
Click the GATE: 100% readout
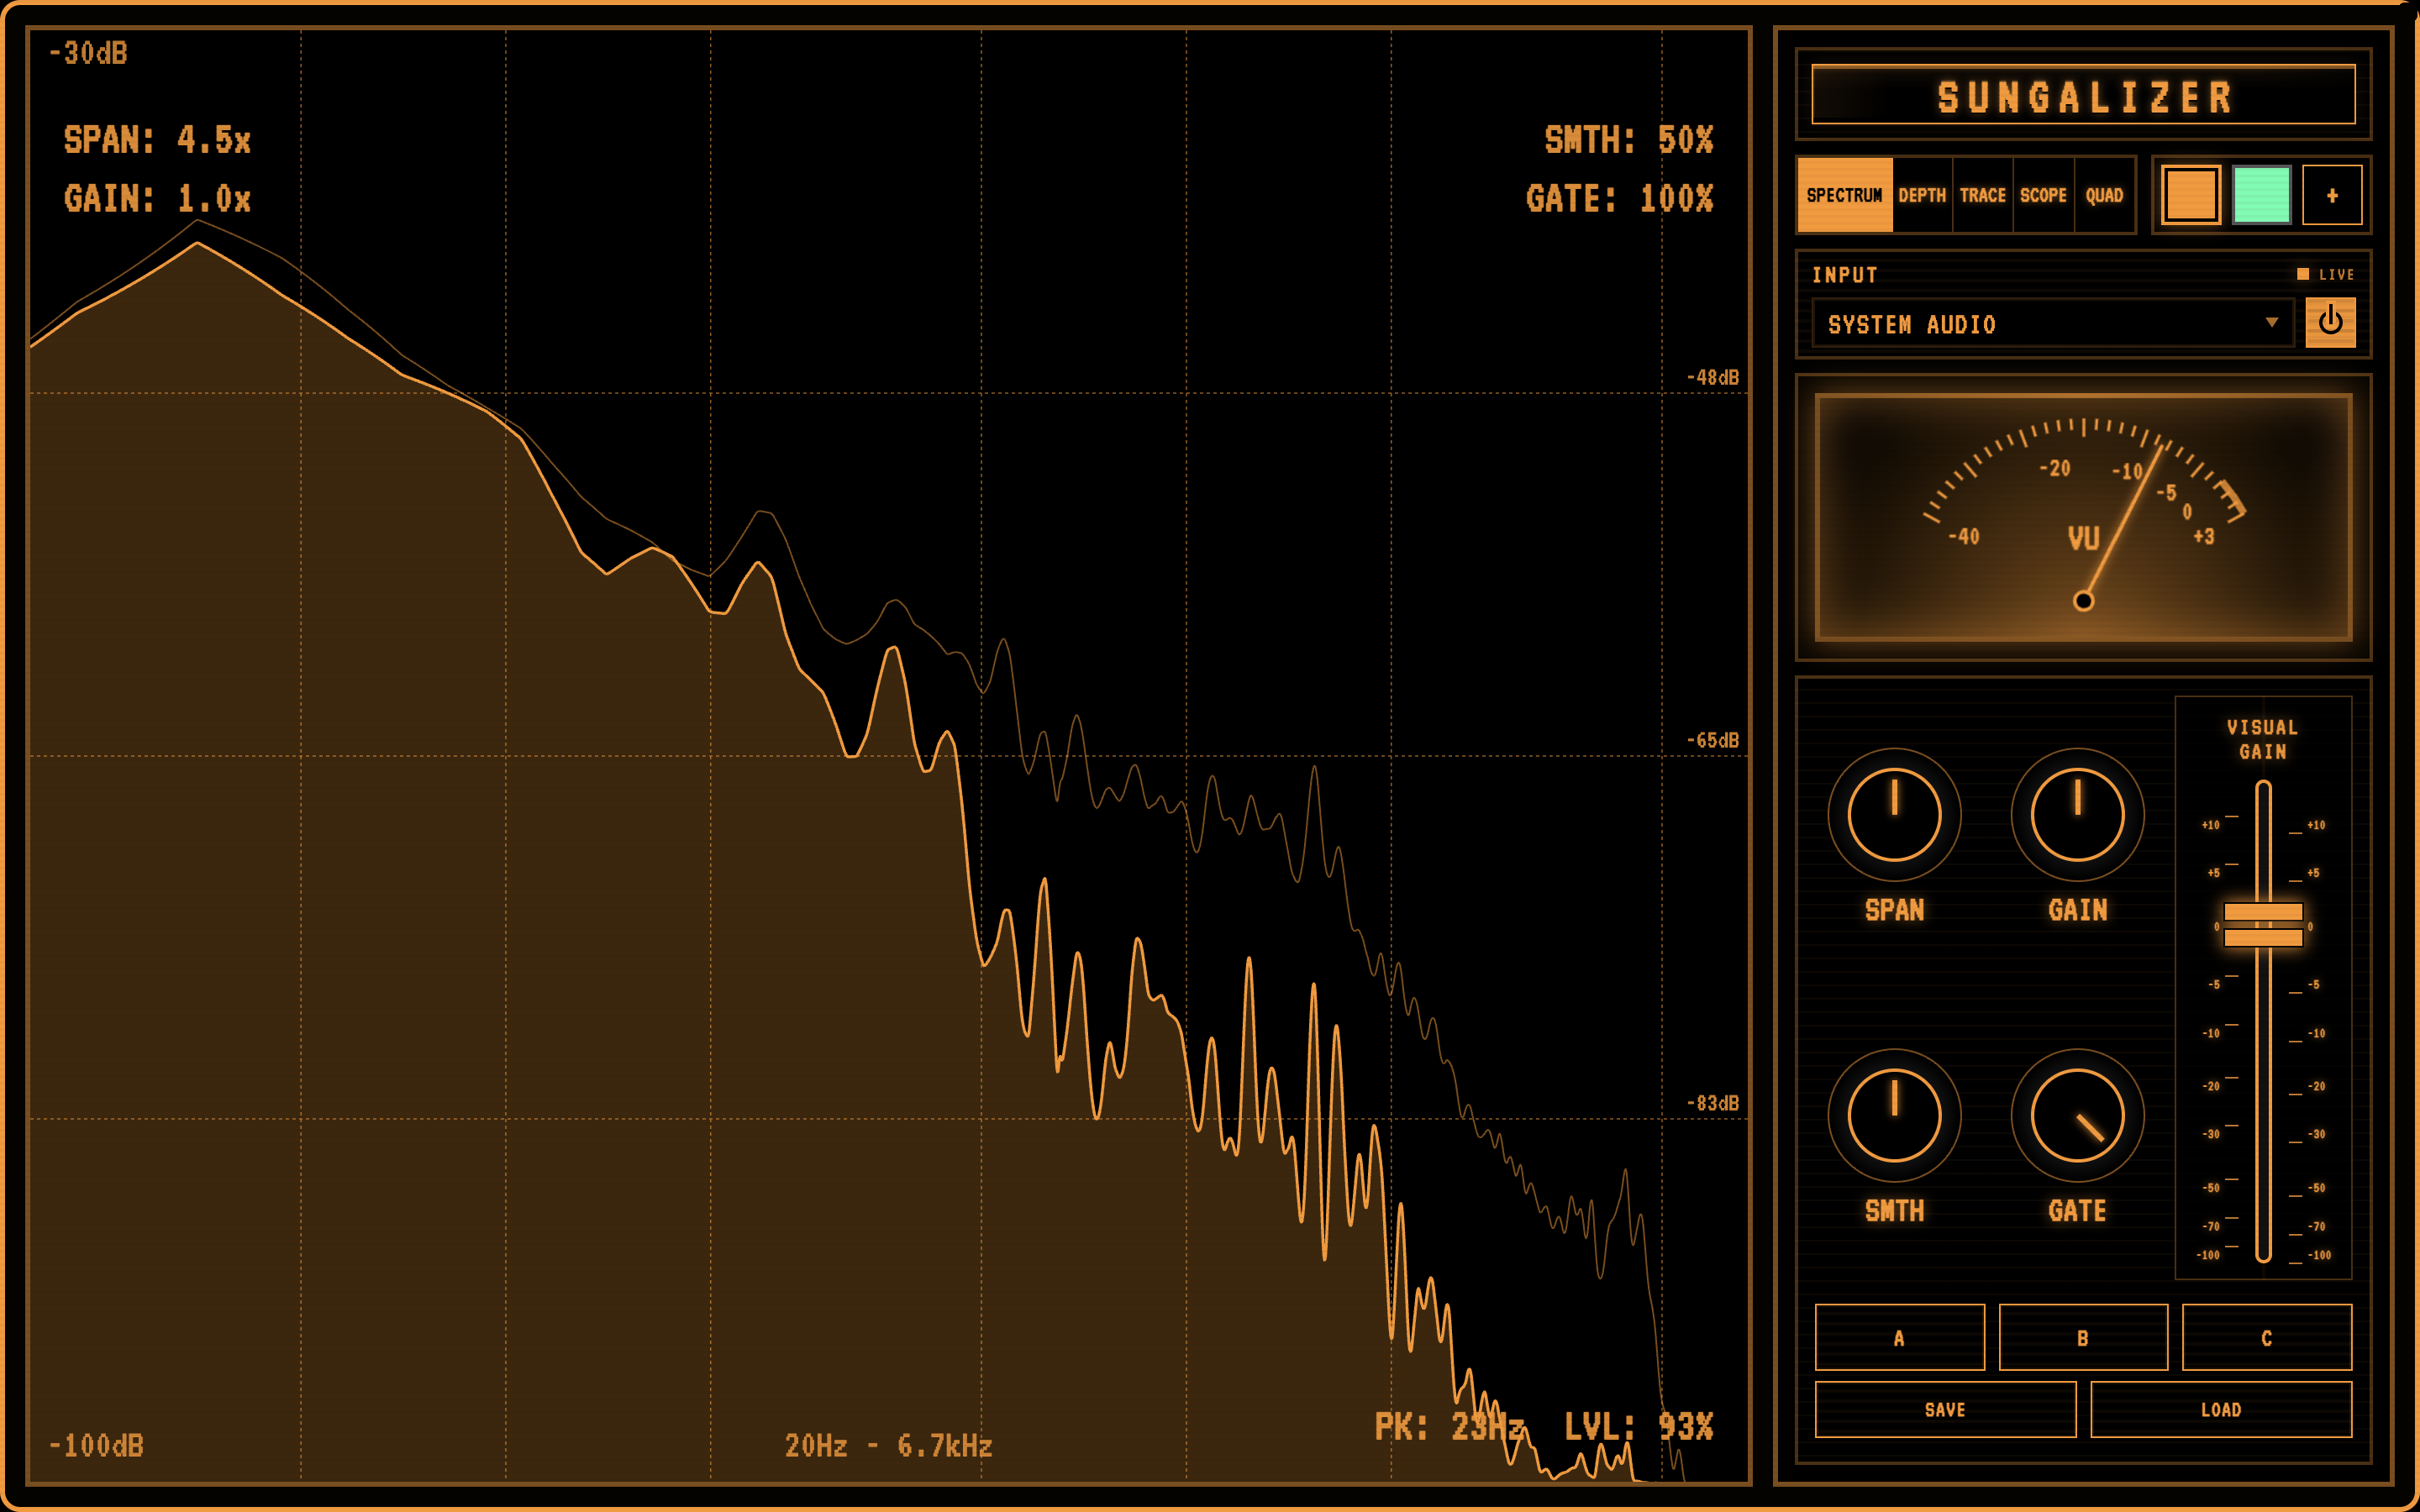1619,198
